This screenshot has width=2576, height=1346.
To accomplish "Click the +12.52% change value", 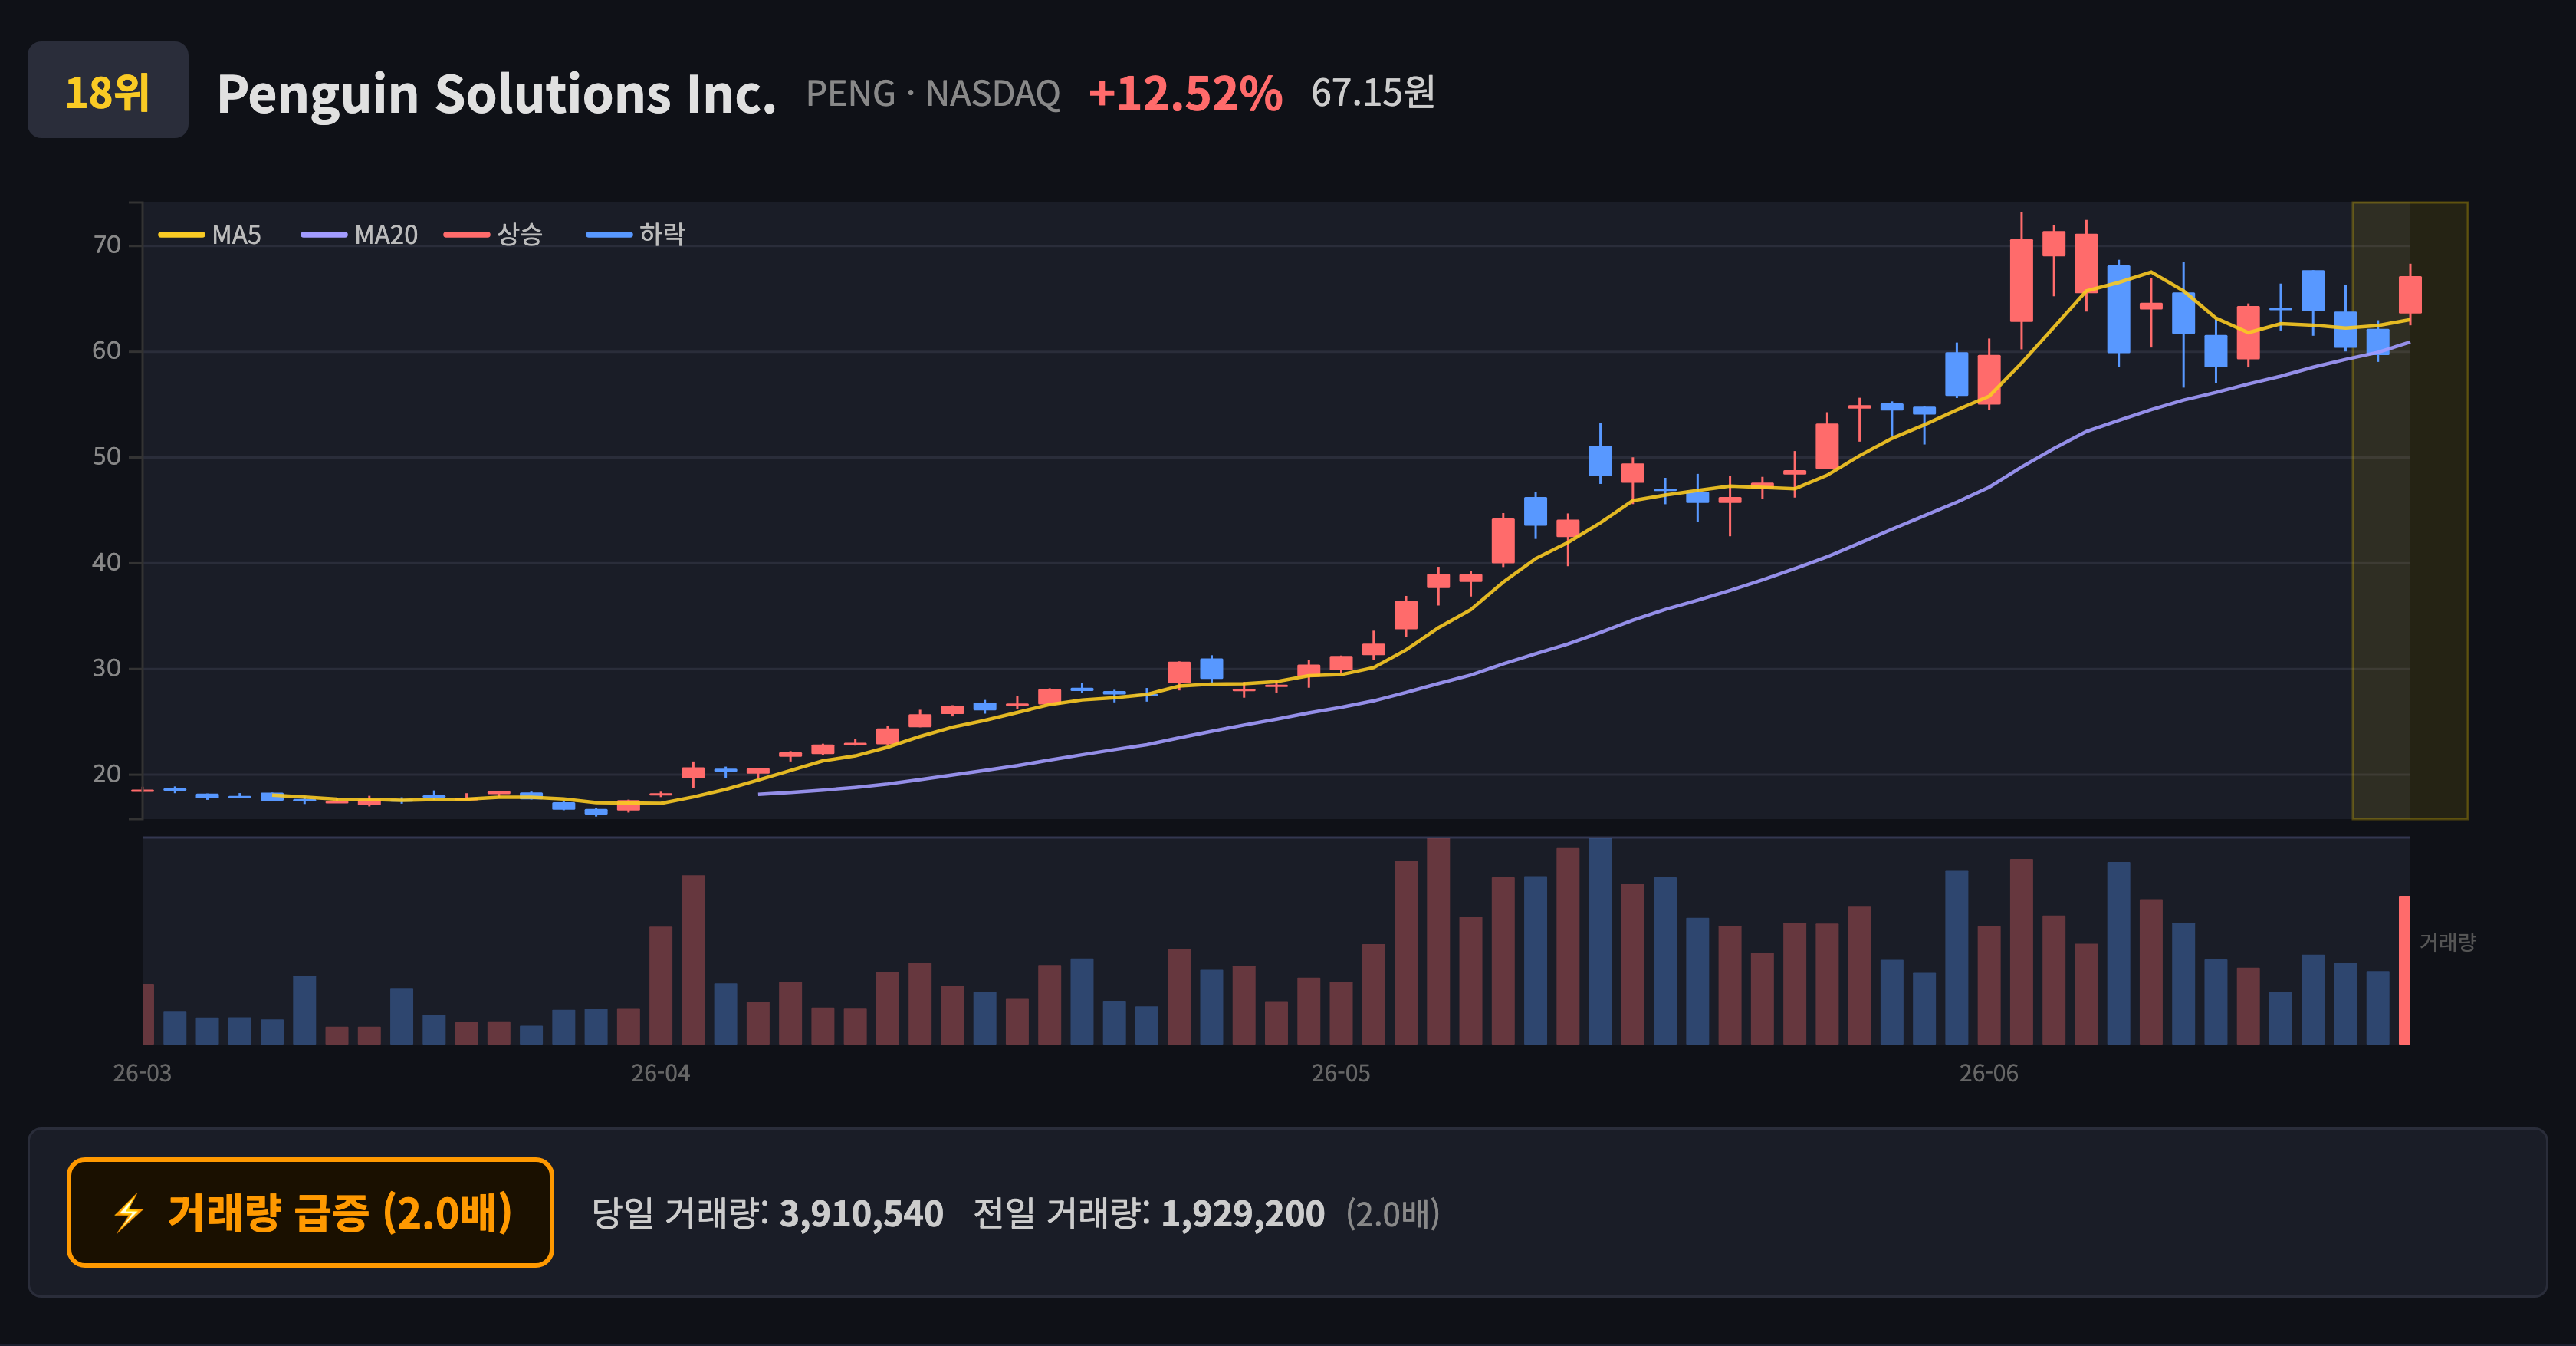I will click(x=1185, y=94).
